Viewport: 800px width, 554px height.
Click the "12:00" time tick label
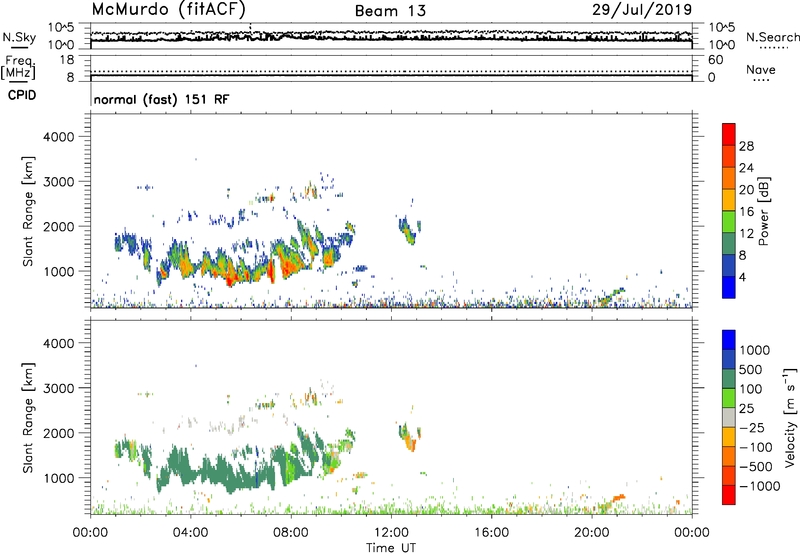tap(391, 532)
